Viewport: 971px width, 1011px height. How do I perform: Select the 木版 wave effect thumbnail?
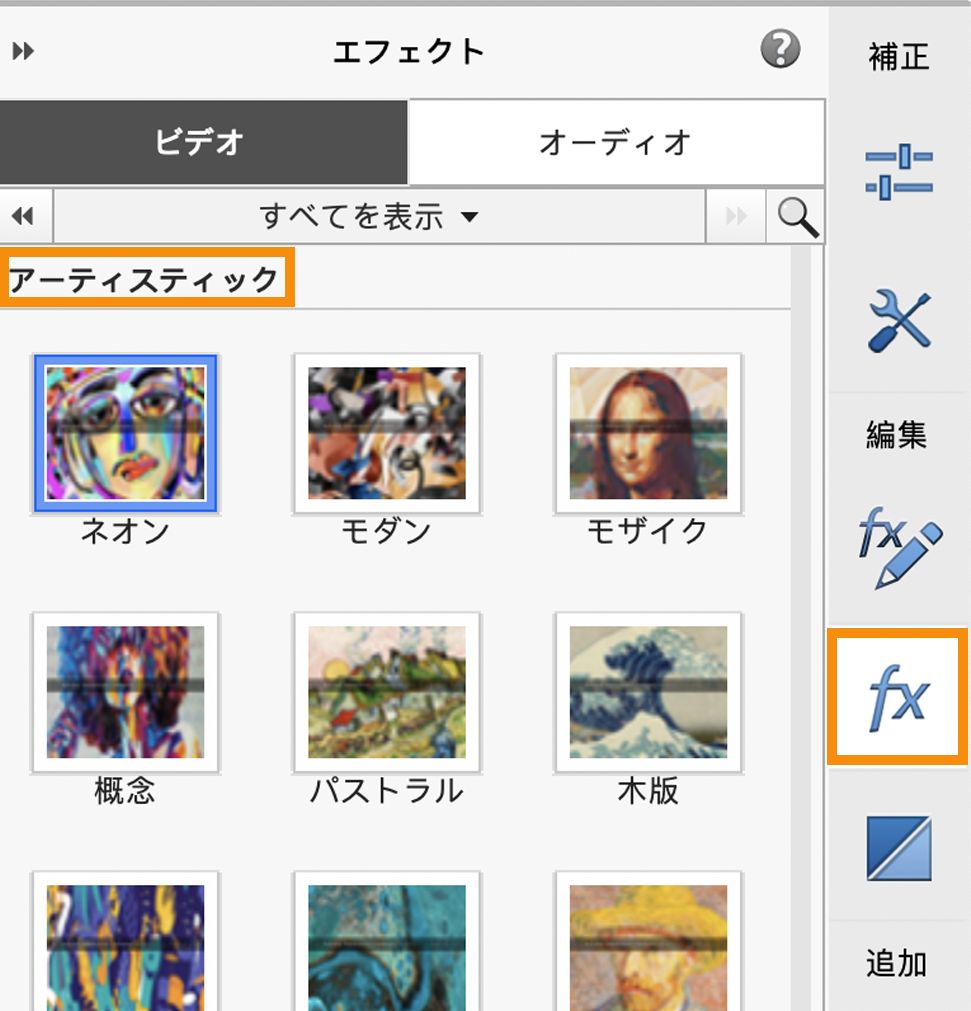pyautogui.click(x=648, y=692)
